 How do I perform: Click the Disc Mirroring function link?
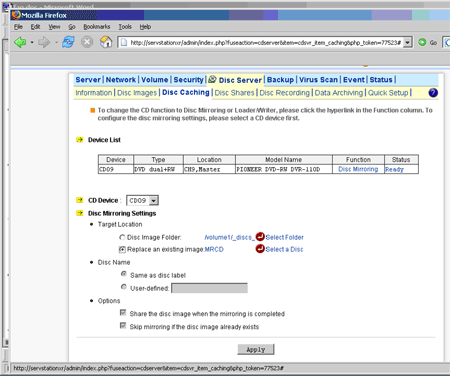358,169
